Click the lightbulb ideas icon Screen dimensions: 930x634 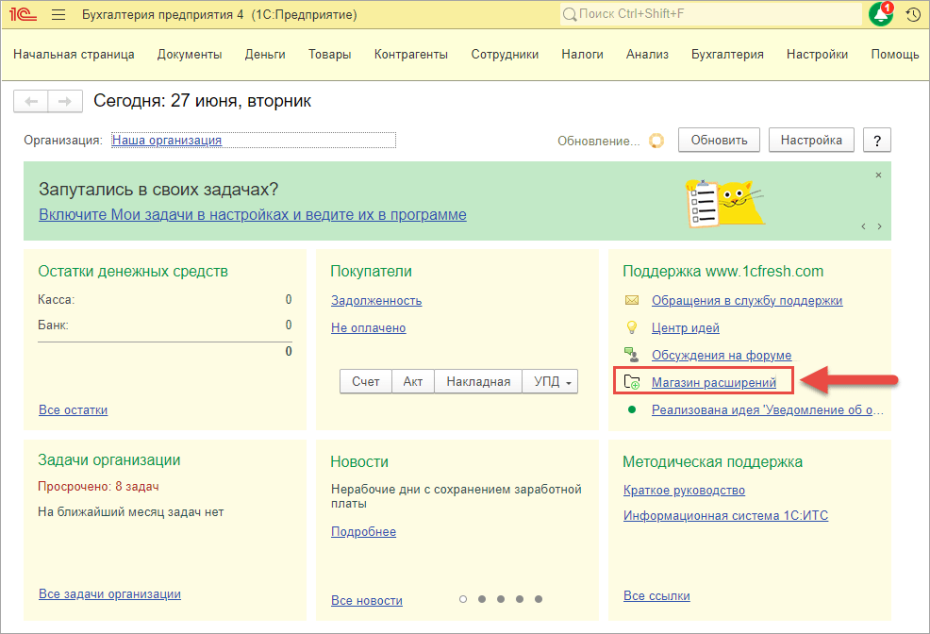click(x=632, y=327)
